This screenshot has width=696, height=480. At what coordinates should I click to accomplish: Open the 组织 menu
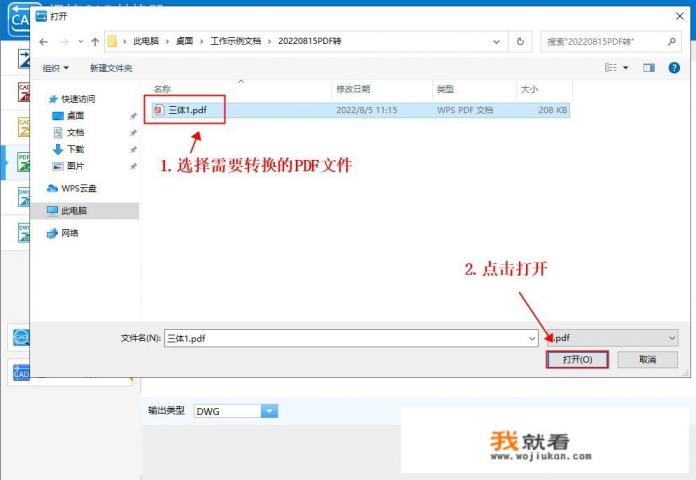pyautogui.click(x=55, y=68)
